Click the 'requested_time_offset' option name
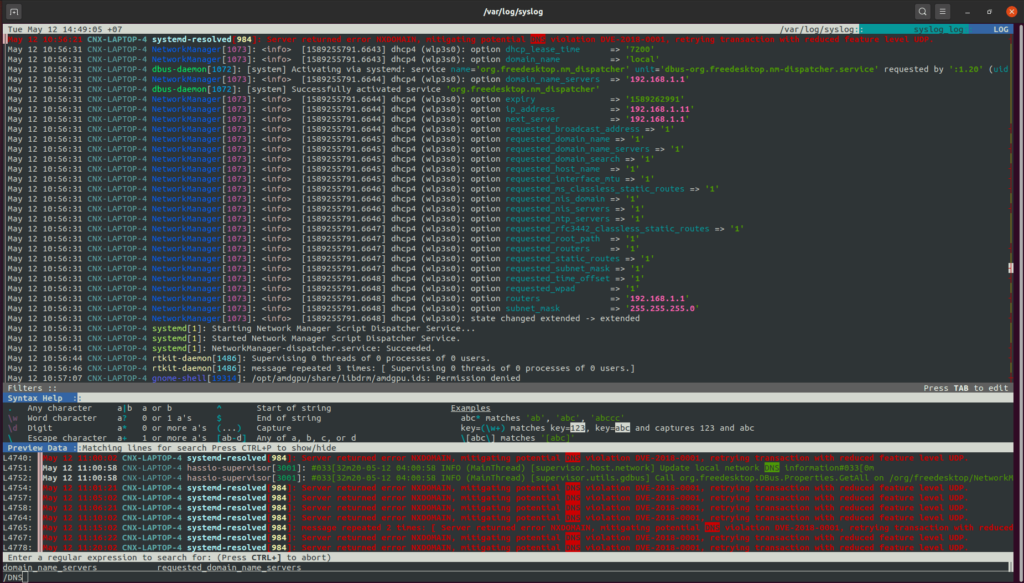 tap(558, 278)
